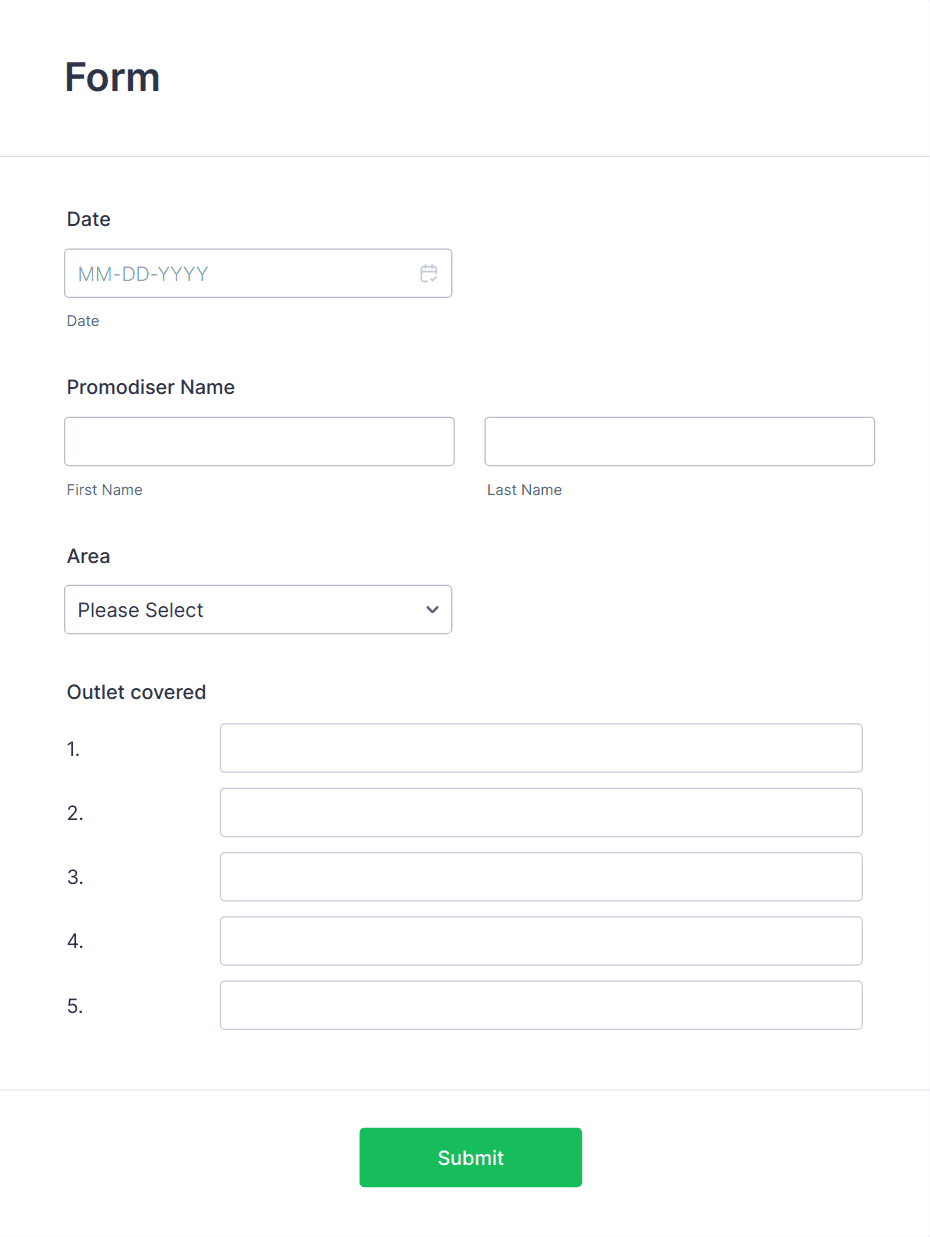This screenshot has width=930, height=1237.
Task: Click the bold 'Date' field label
Action: coord(88,219)
